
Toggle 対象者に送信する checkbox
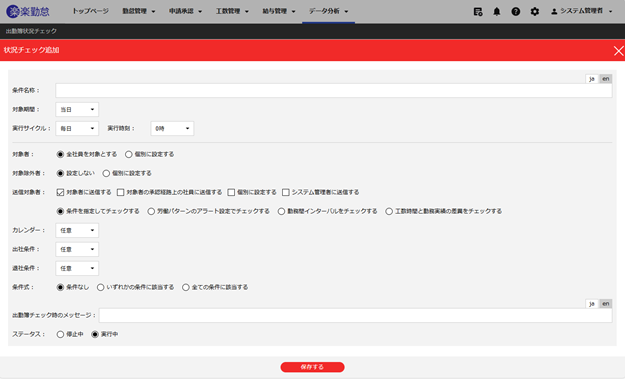(60, 192)
